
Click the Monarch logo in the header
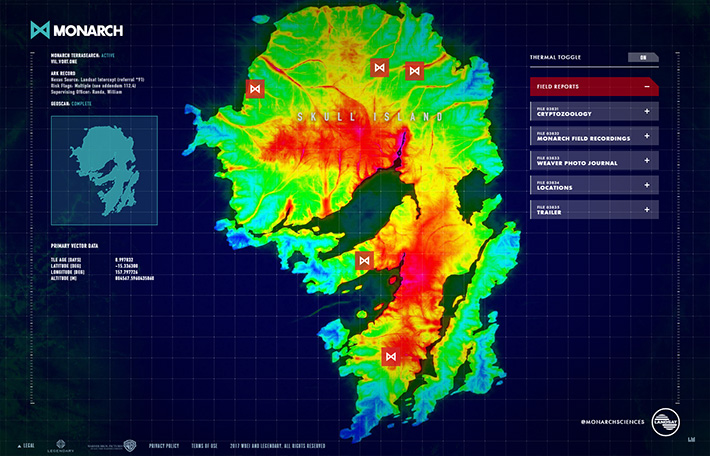pos(77,30)
